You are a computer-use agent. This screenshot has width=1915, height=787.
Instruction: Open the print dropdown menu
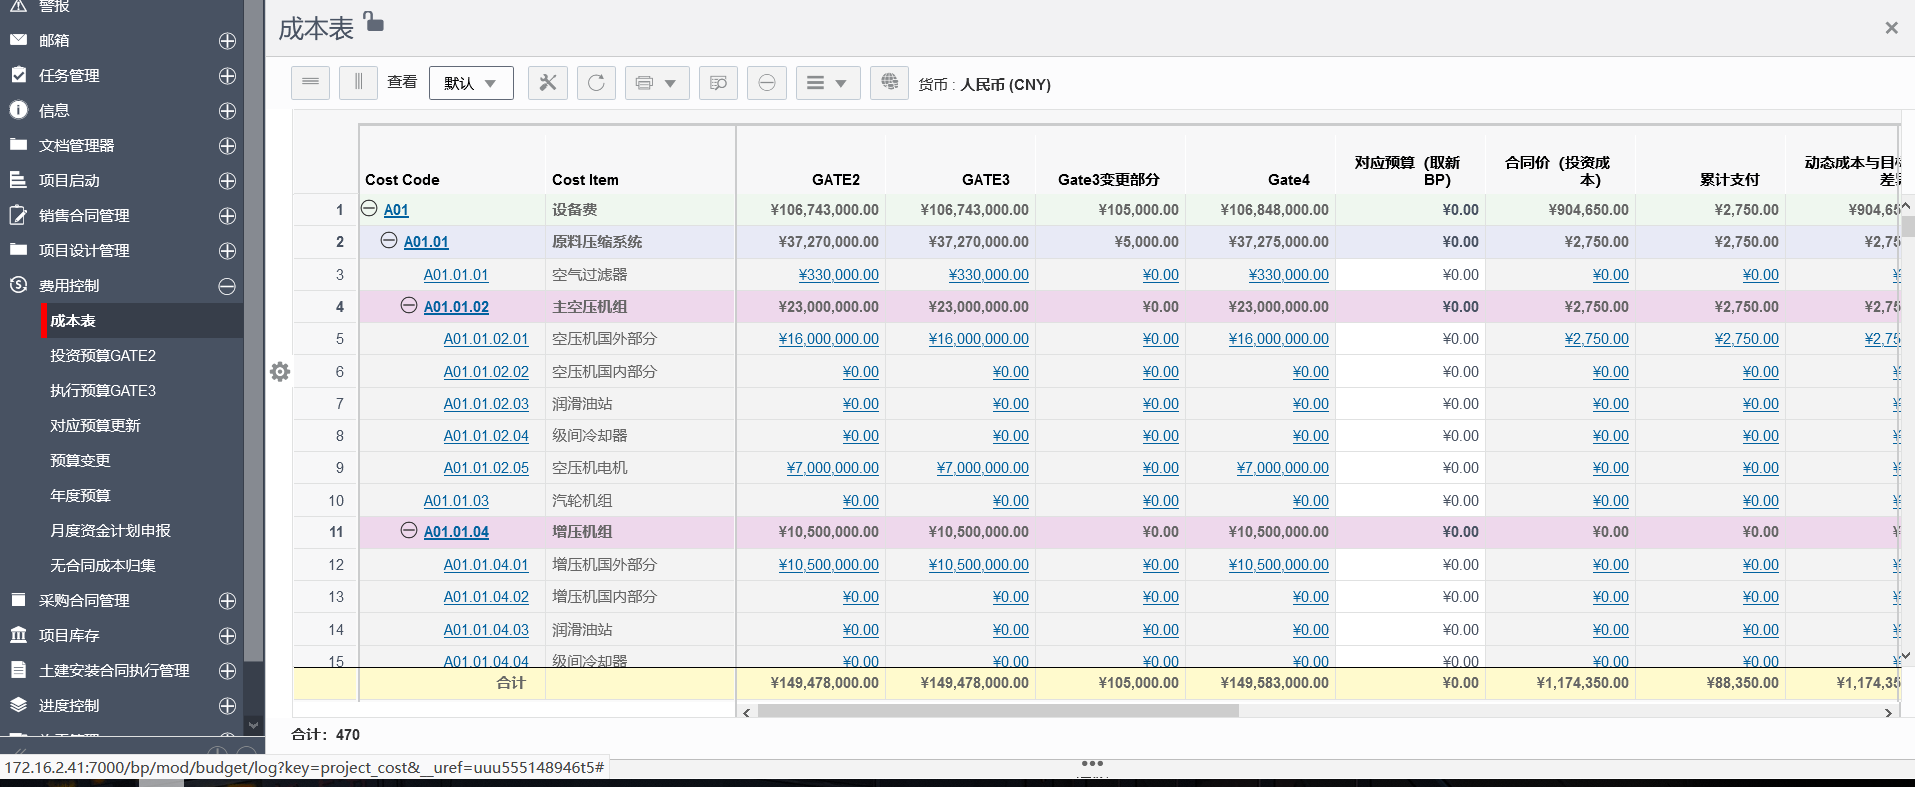click(657, 83)
